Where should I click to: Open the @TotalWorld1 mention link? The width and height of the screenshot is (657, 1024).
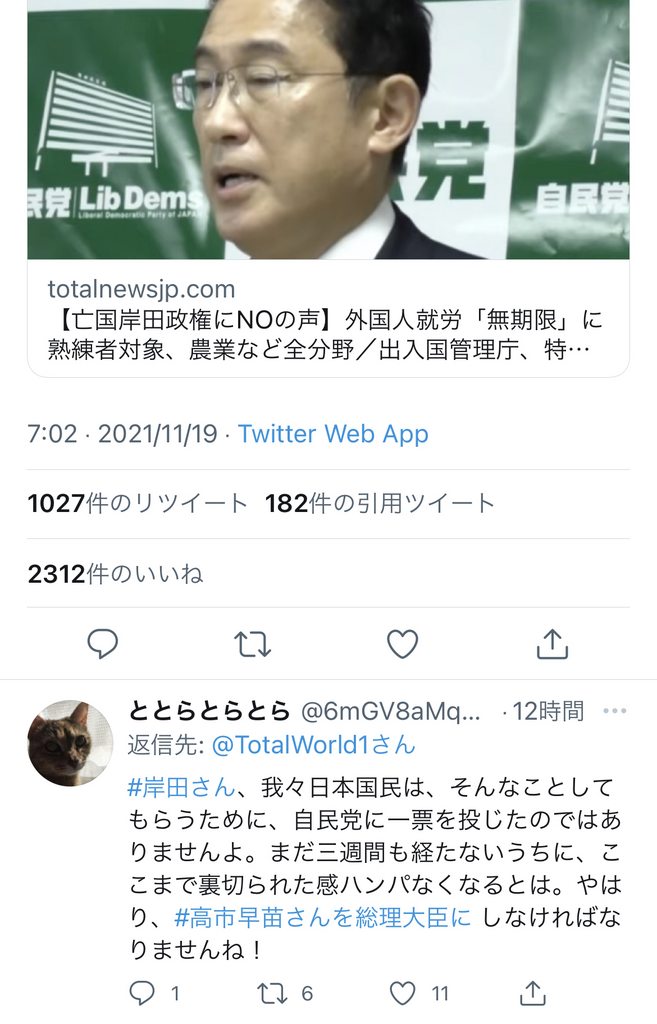coord(313,744)
